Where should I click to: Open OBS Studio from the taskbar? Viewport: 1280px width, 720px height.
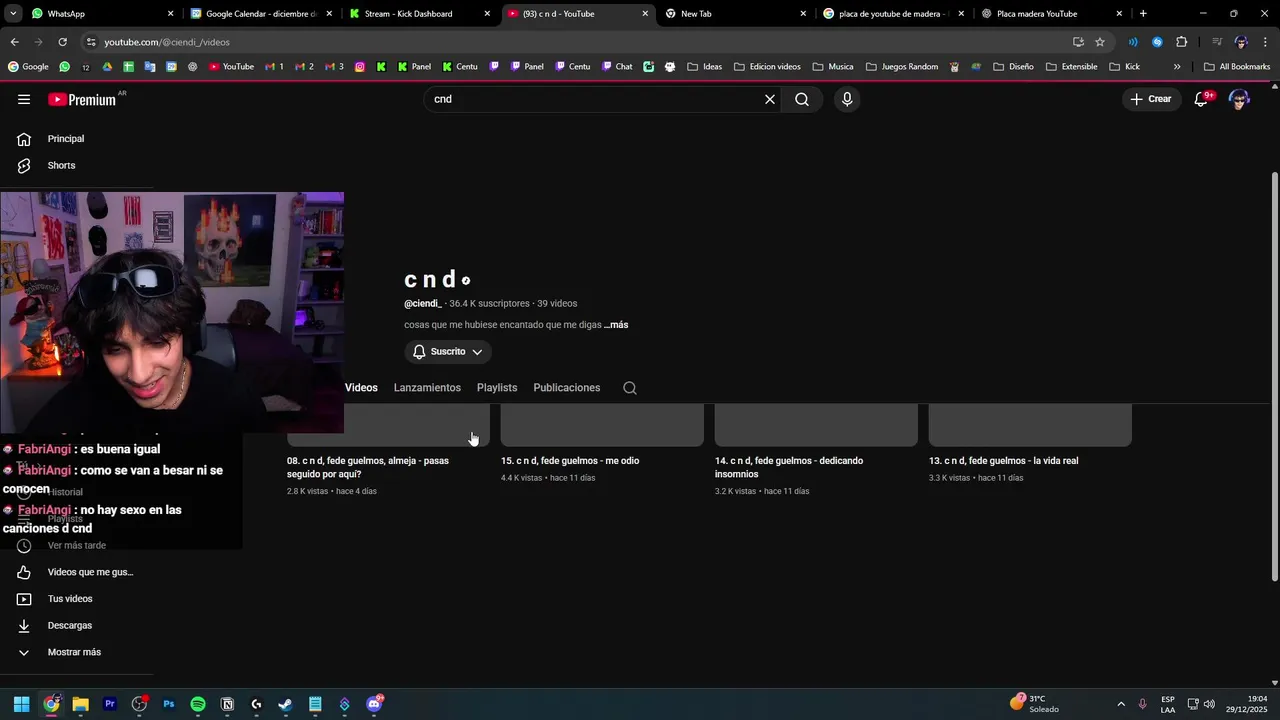click(139, 704)
